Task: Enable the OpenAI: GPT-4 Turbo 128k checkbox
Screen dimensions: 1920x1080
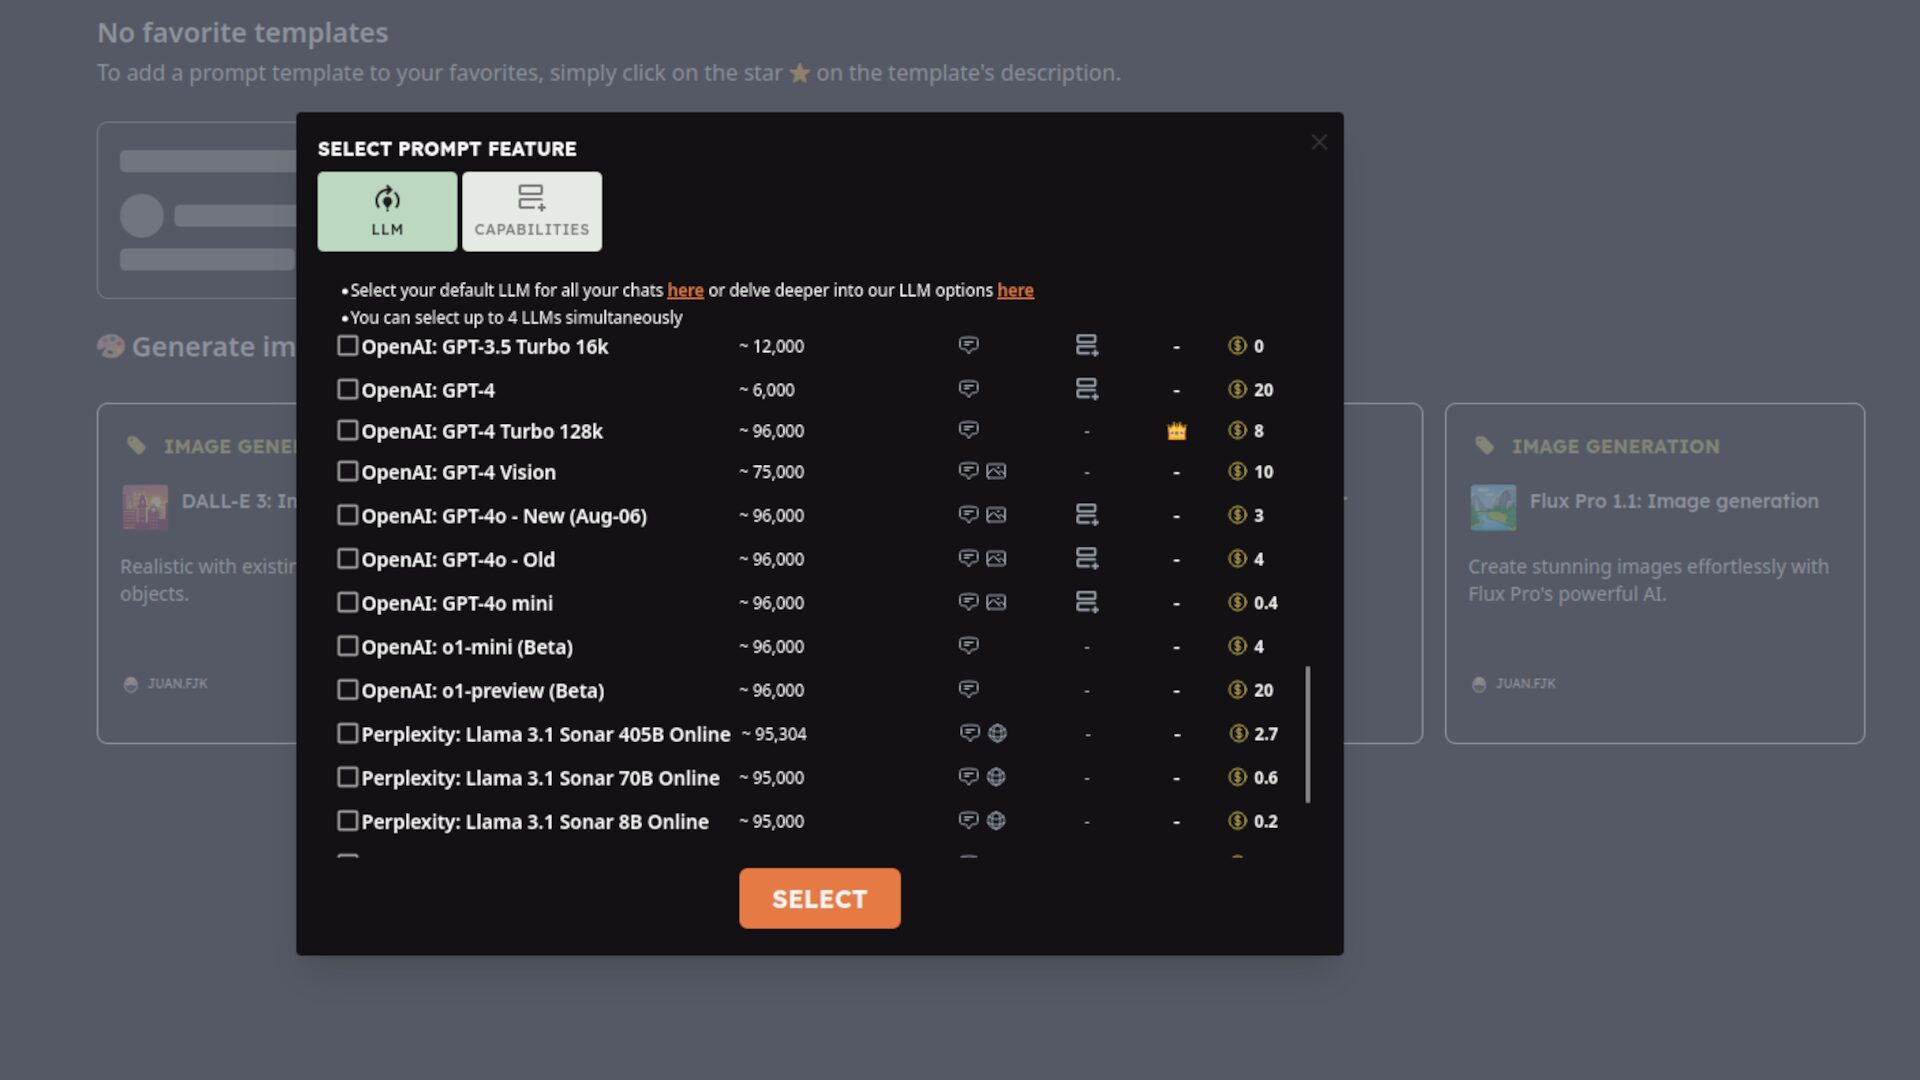Action: pyautogui.click(x=347, y=430)
